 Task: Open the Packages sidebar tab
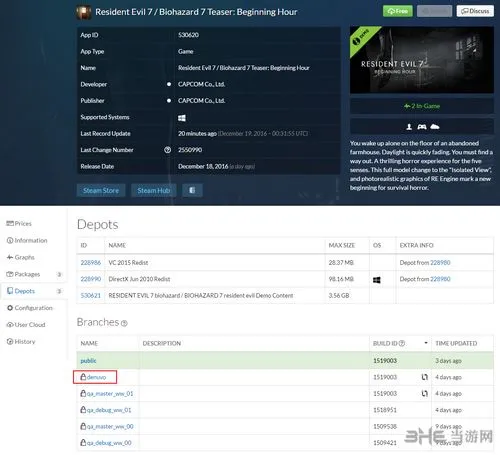click(x=23, y=274)
